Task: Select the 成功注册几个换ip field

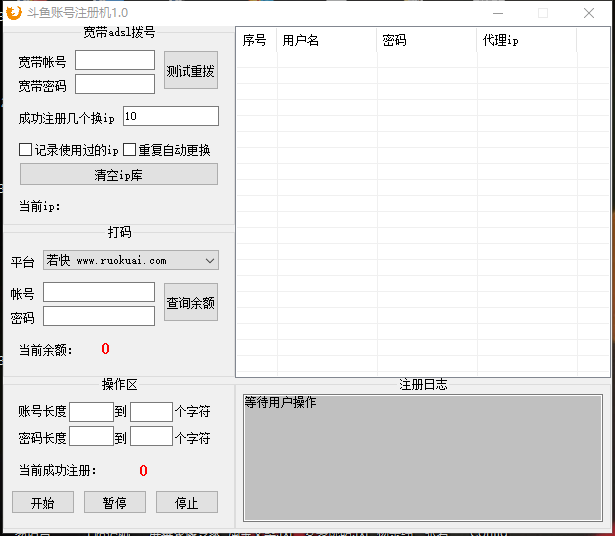Action: click(x=170, y=116)
